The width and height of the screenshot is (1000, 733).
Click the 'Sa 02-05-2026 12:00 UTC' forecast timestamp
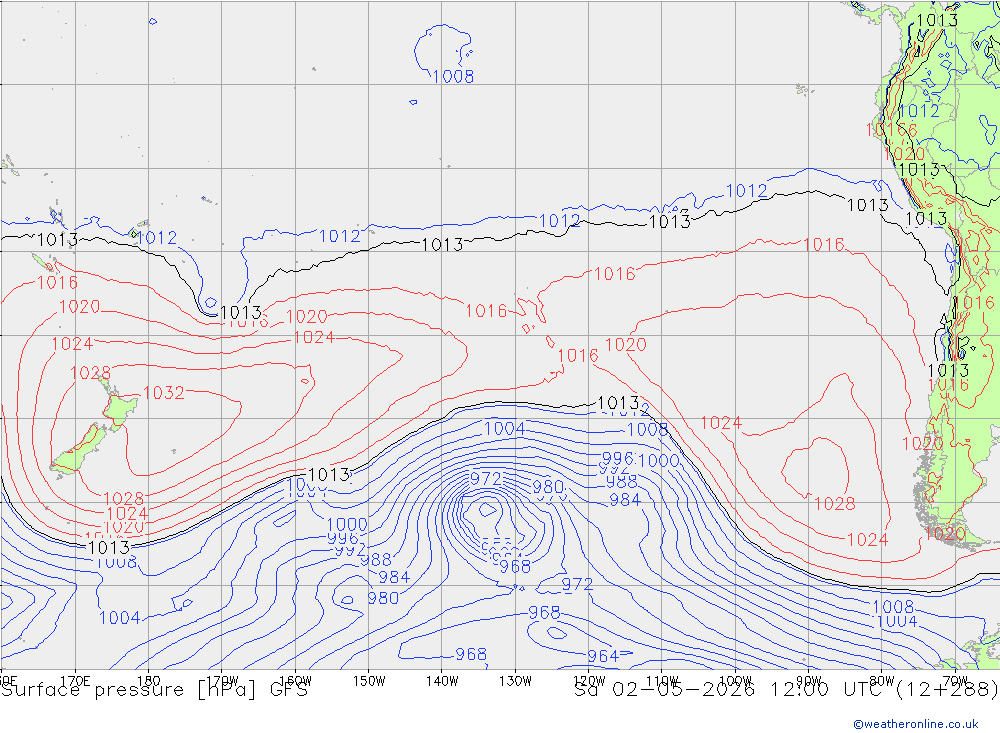click(732, 690)
